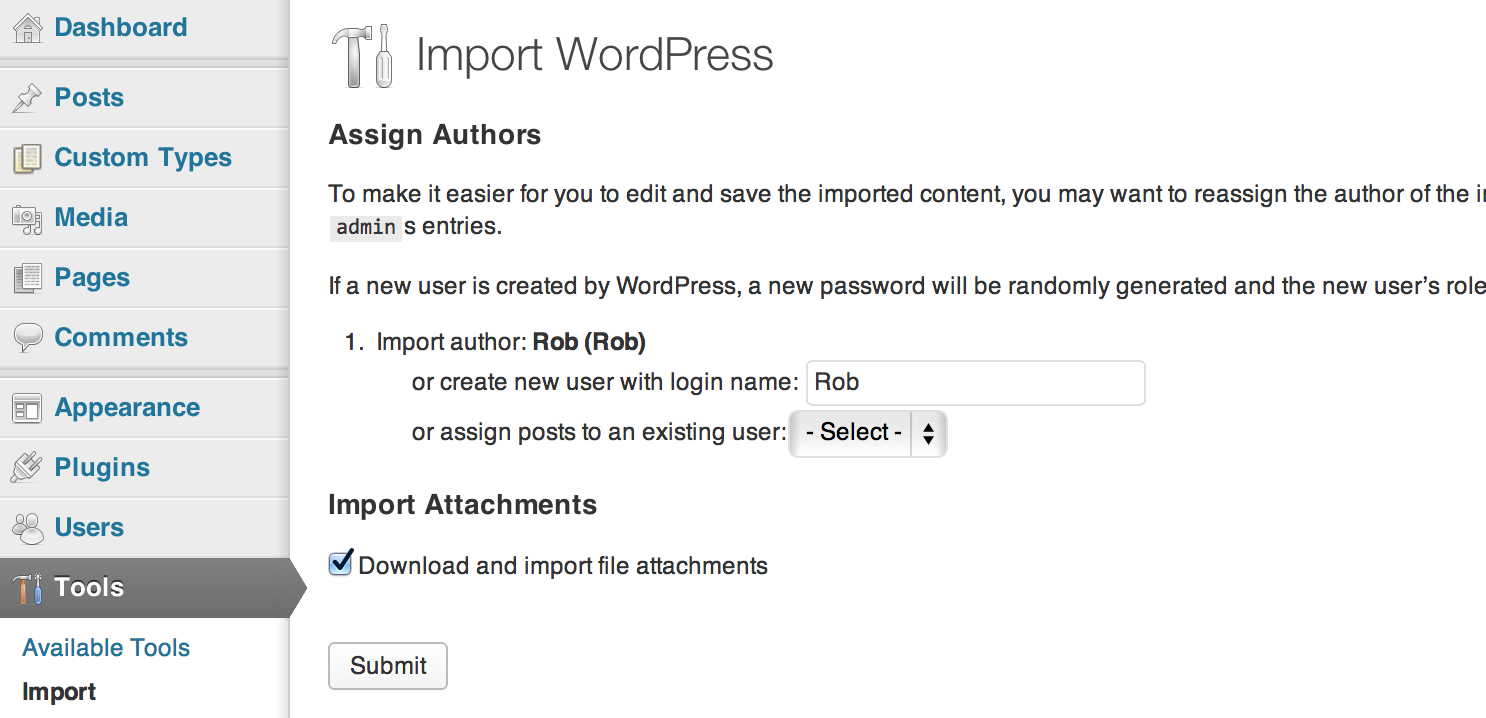This screenshot has height=718, width=1486.
Task: Click the new user login name field
Action: 975,383
